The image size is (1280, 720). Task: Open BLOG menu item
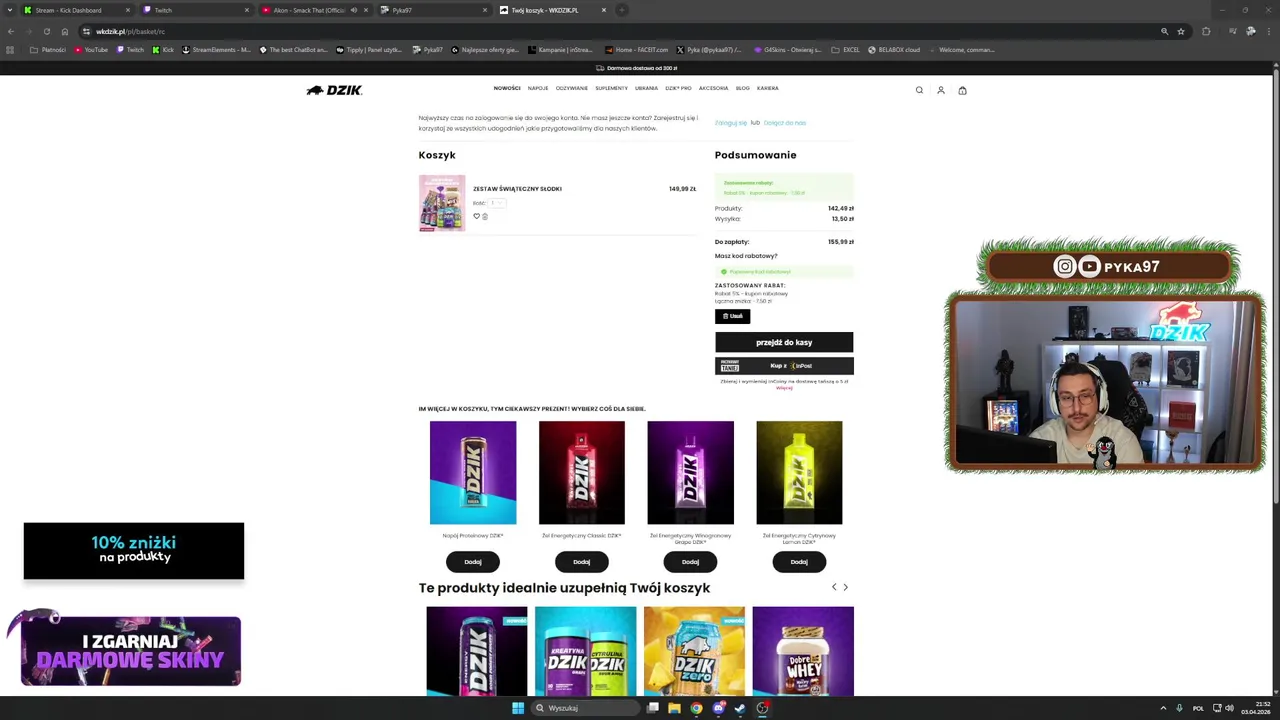pyautogui.click(x=742, y=88)
